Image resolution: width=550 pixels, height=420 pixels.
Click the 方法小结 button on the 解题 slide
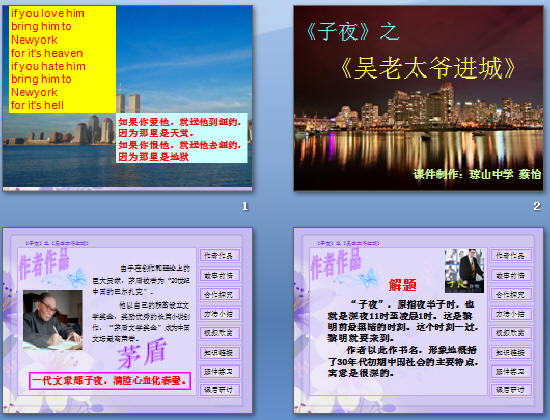click(511, 314)
